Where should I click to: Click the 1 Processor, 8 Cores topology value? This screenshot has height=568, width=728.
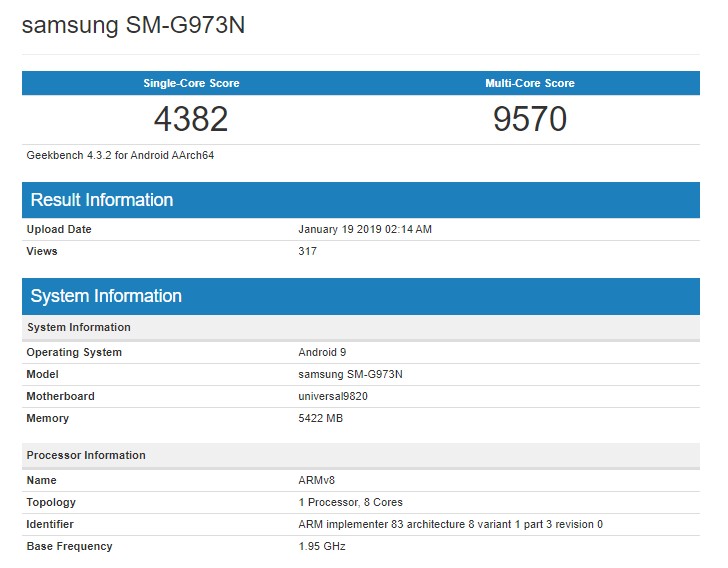click(x=350, y=502)
